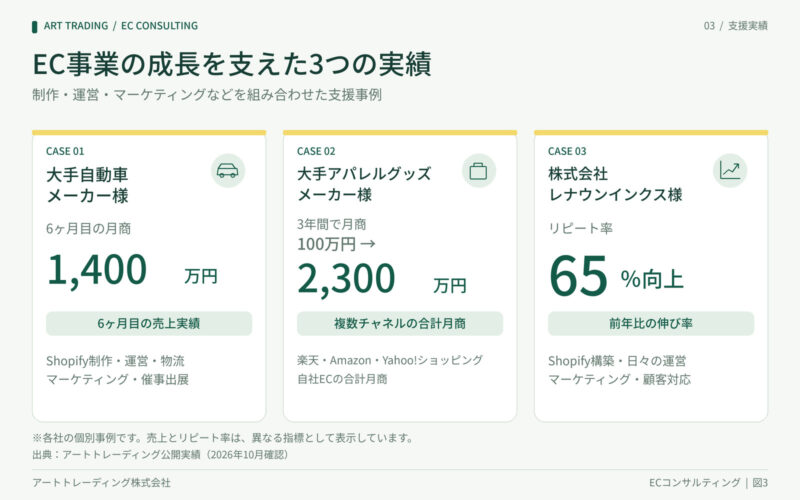Click the 'Shopify制作・運営・物流' description line
This screenshot has height=500, width=800.
(x=115, y=361)
